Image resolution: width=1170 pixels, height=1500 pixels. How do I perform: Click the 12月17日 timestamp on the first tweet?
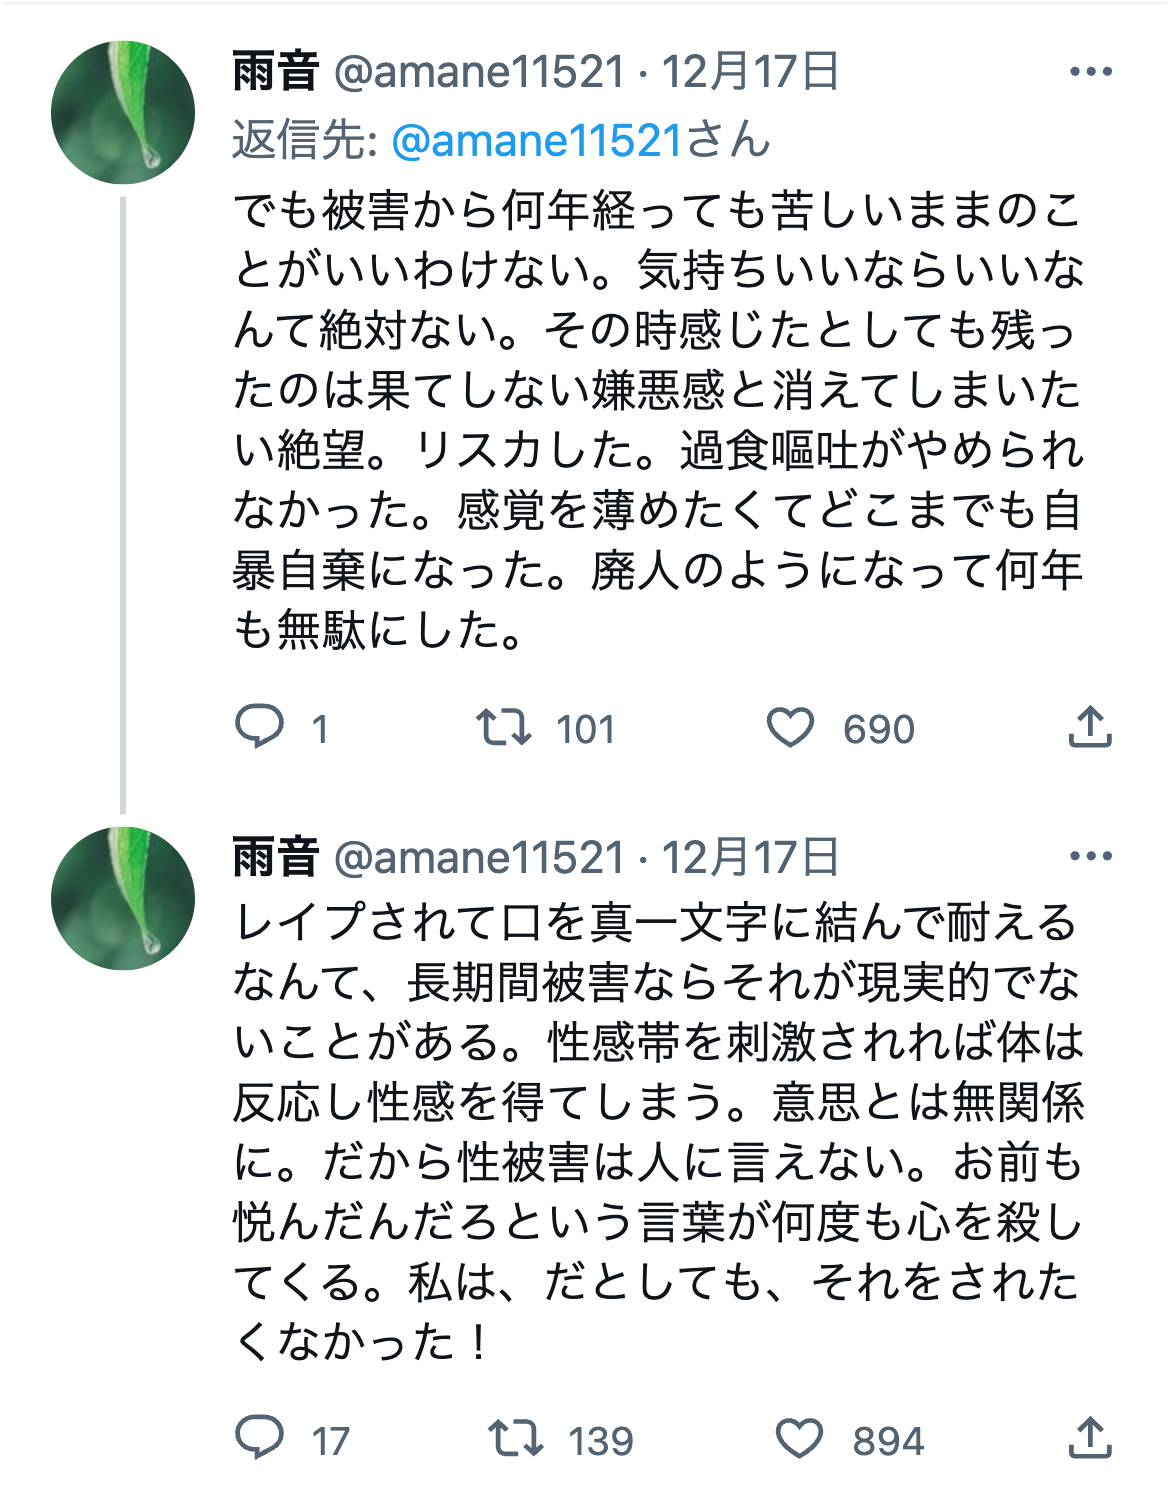pos(750,71)
